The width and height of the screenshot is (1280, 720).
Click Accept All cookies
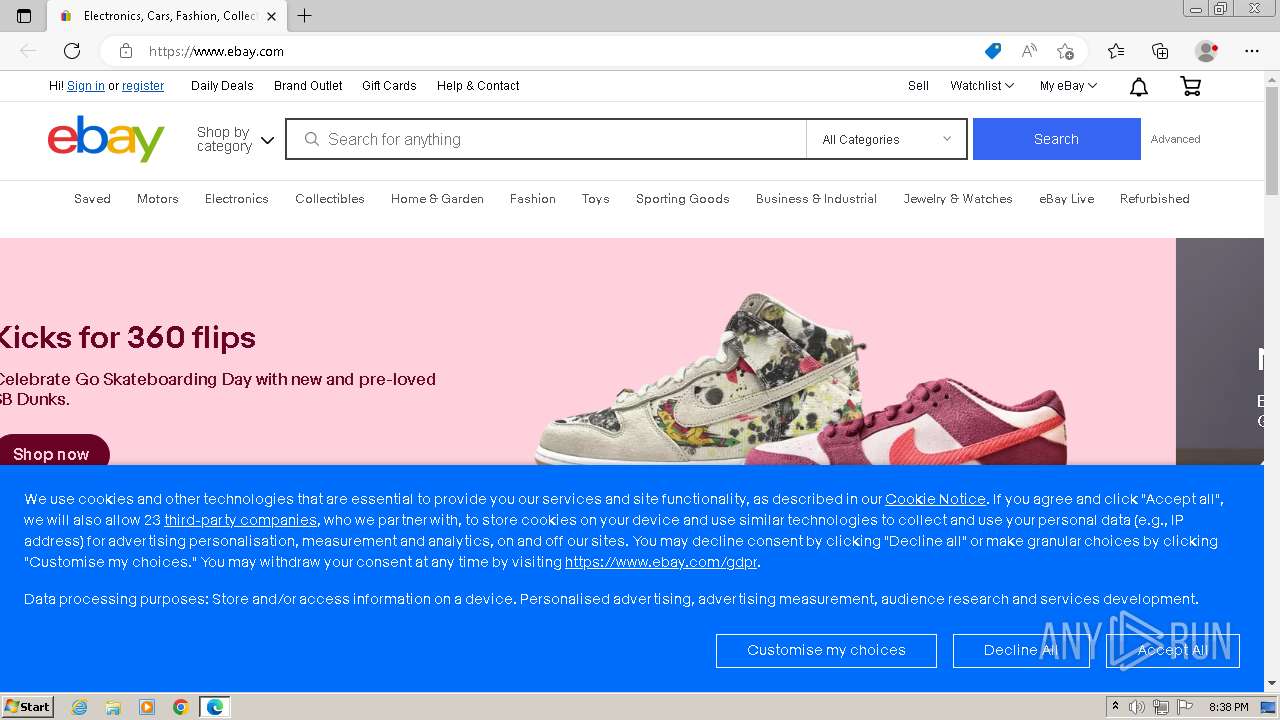point(1173,650)
